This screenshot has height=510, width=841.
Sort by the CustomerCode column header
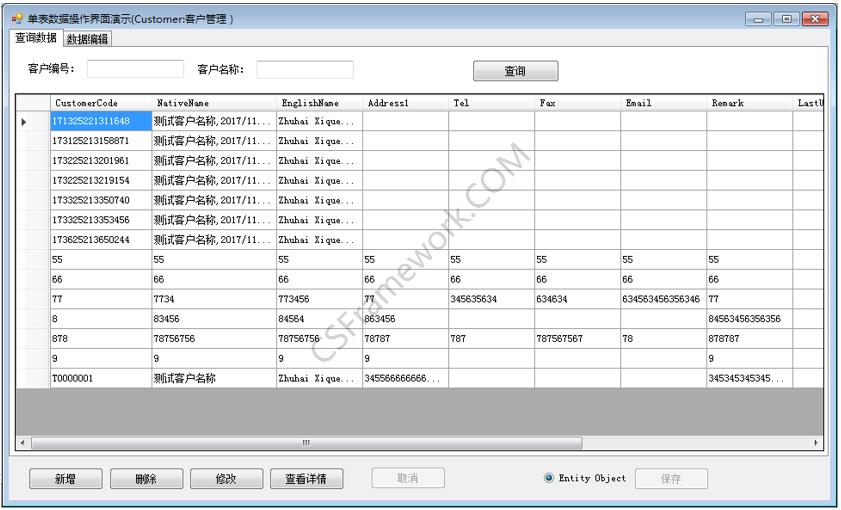tap(100, 103)
